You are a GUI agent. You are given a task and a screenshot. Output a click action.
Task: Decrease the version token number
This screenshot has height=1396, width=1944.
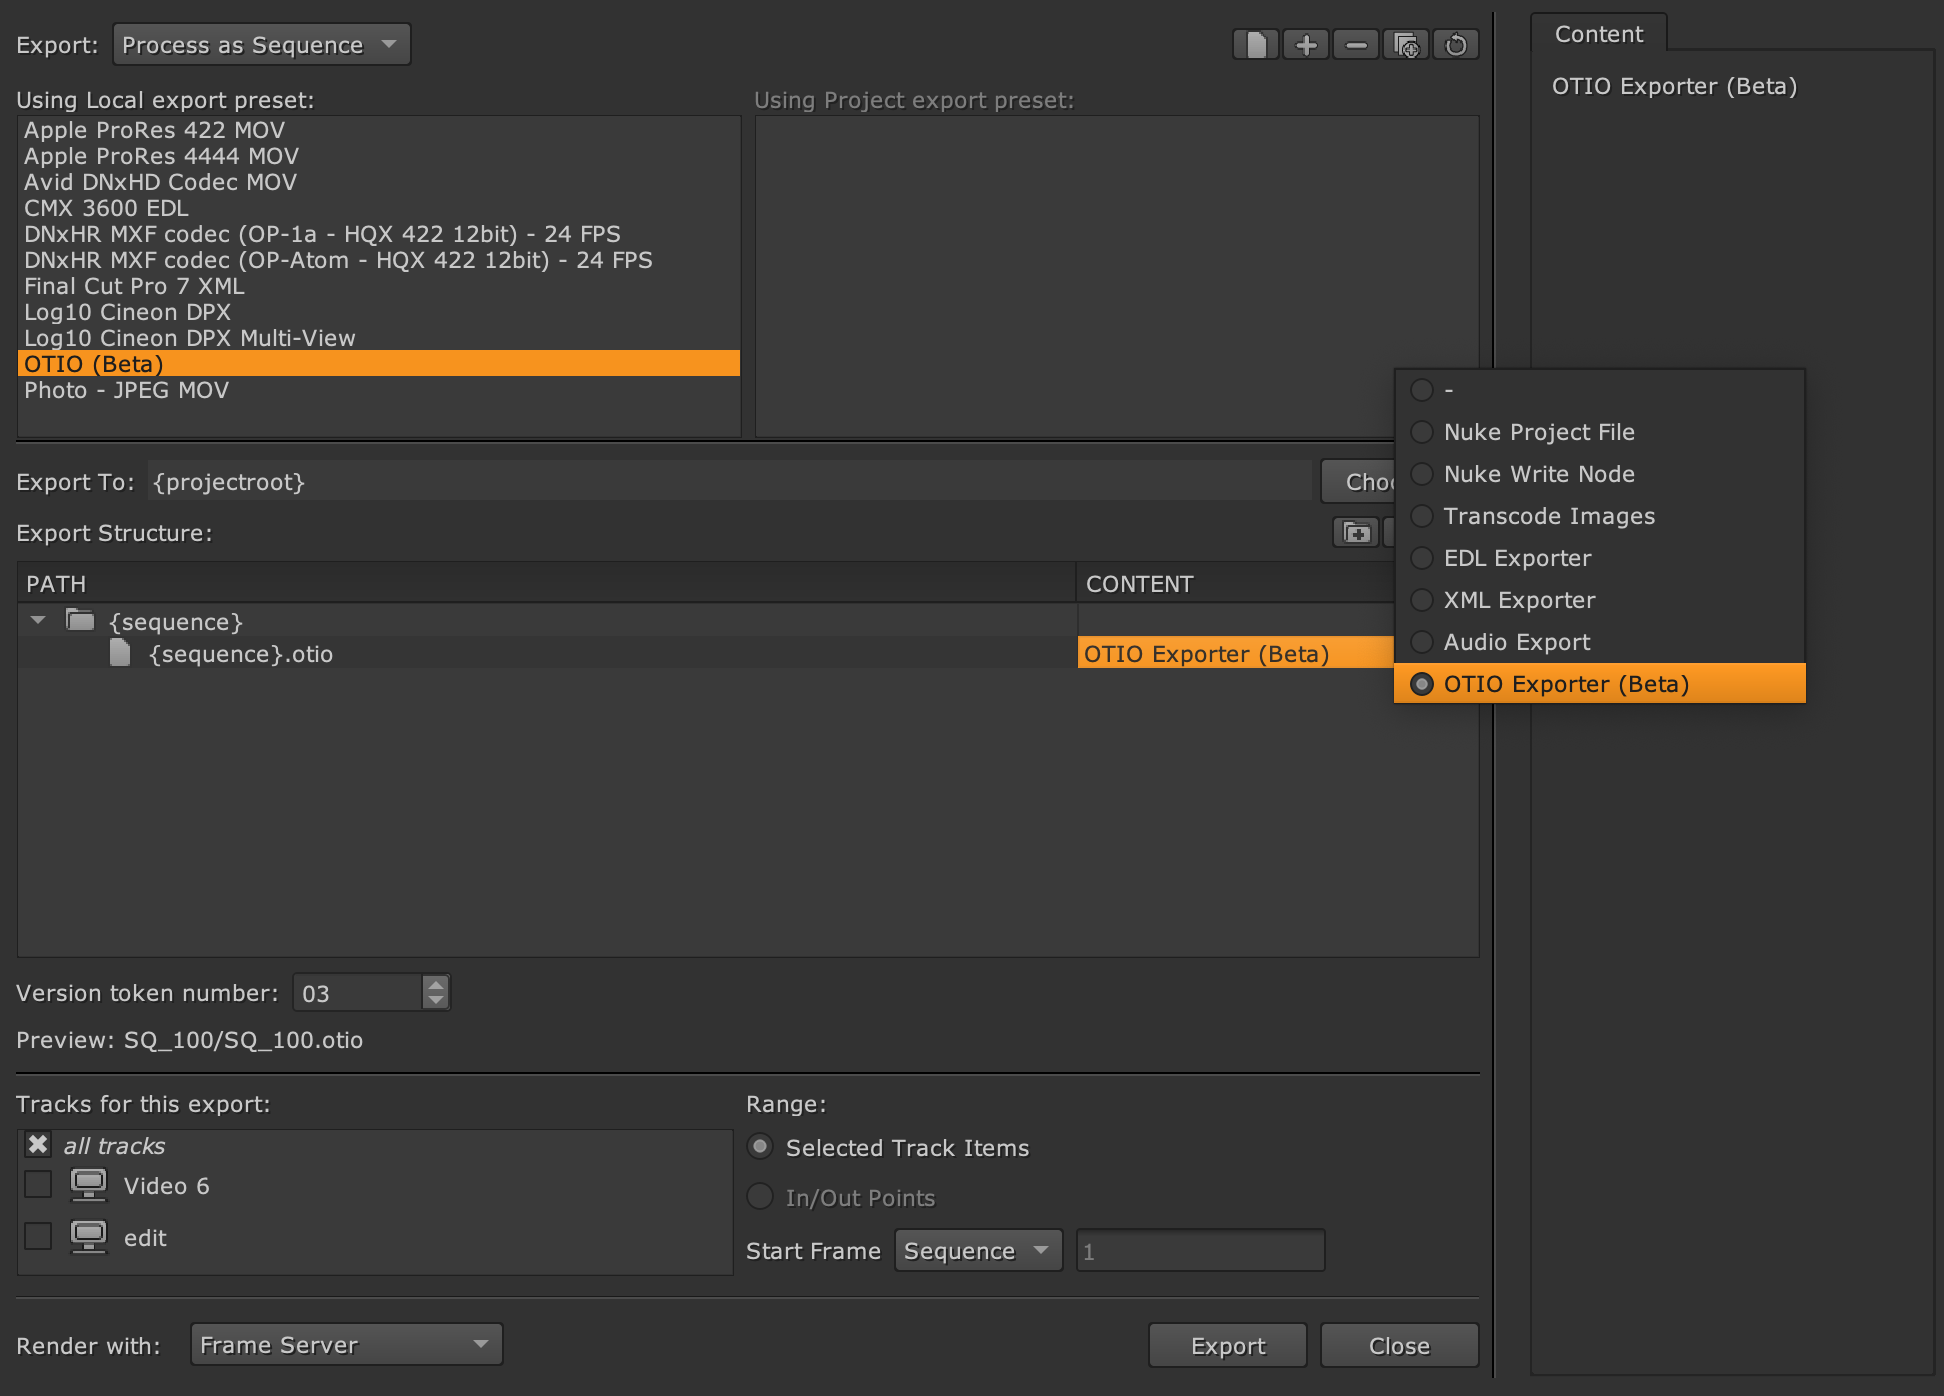pyautogui.click(x=435, y=1000)
